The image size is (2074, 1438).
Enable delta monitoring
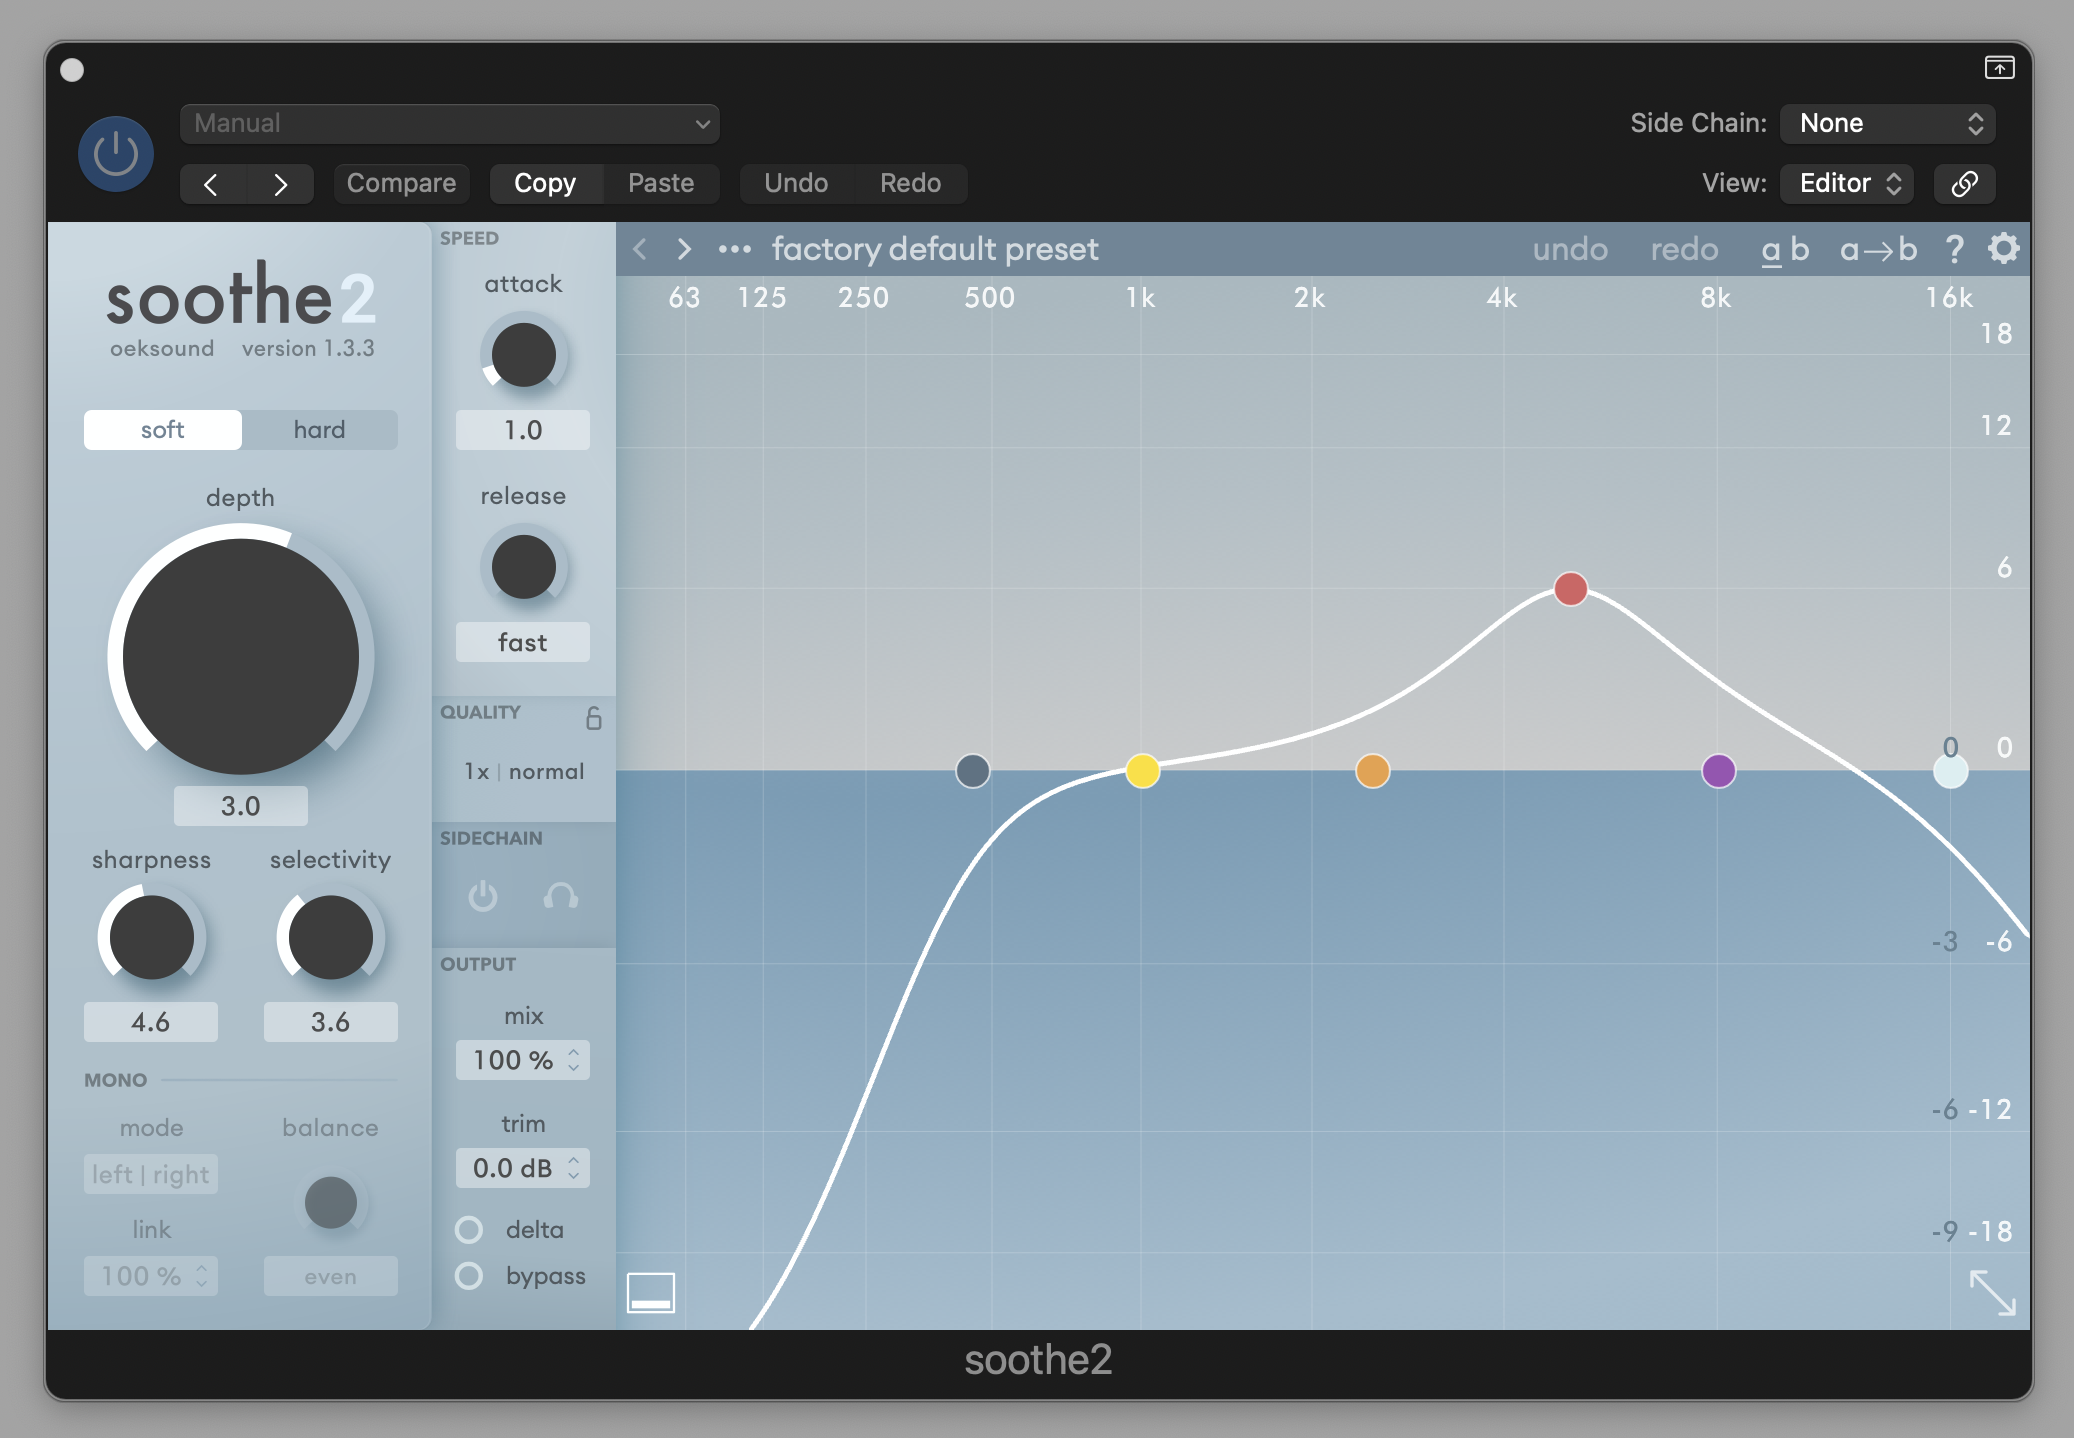(469, 1229)
